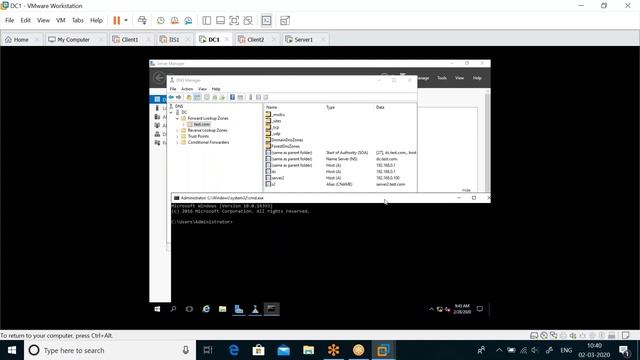The height and width of the screenshot is (360, 640).
Task: Open the VMware File menu
Action: [9, 20]
